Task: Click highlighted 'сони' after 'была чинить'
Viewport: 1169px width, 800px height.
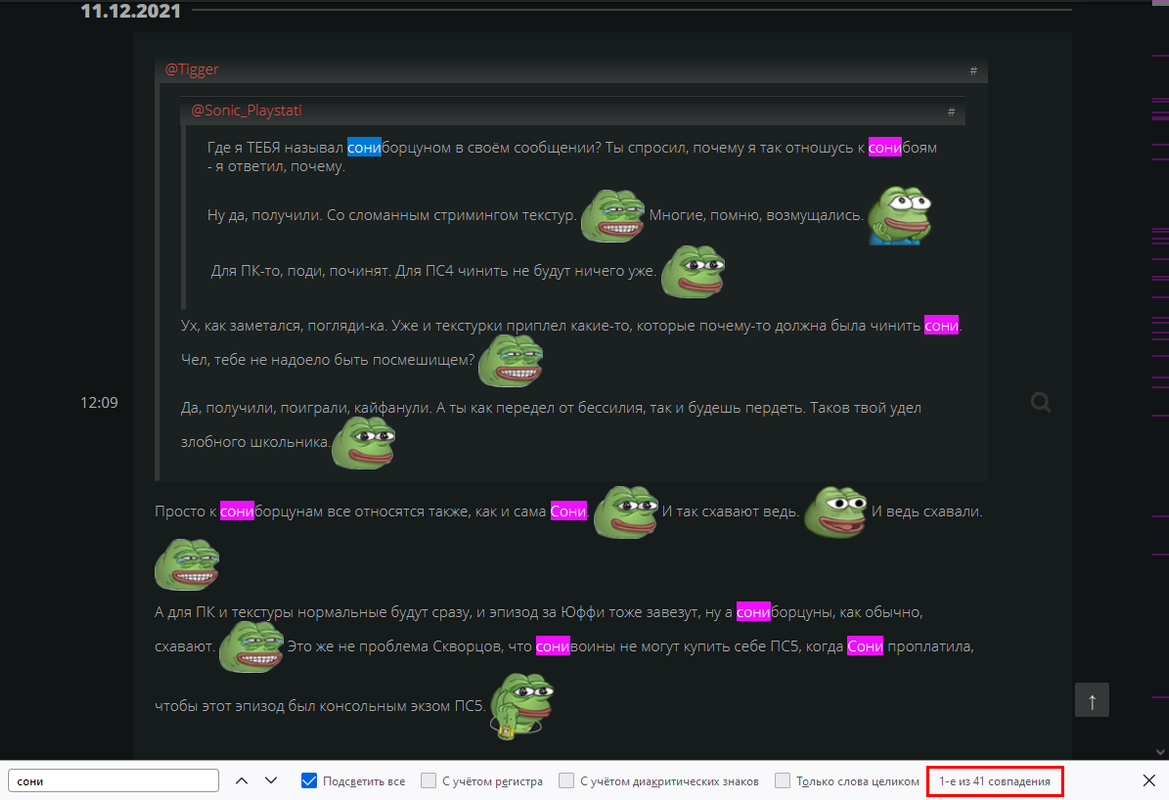Action: click(x=941, y=326)
